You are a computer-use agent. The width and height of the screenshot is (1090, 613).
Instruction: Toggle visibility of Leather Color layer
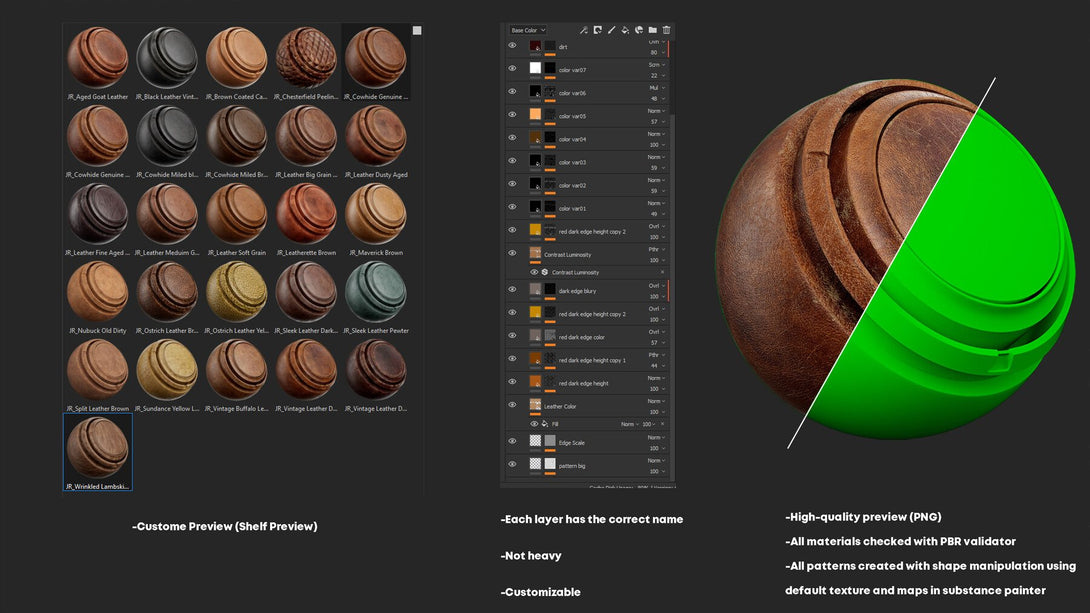(512, 404)
